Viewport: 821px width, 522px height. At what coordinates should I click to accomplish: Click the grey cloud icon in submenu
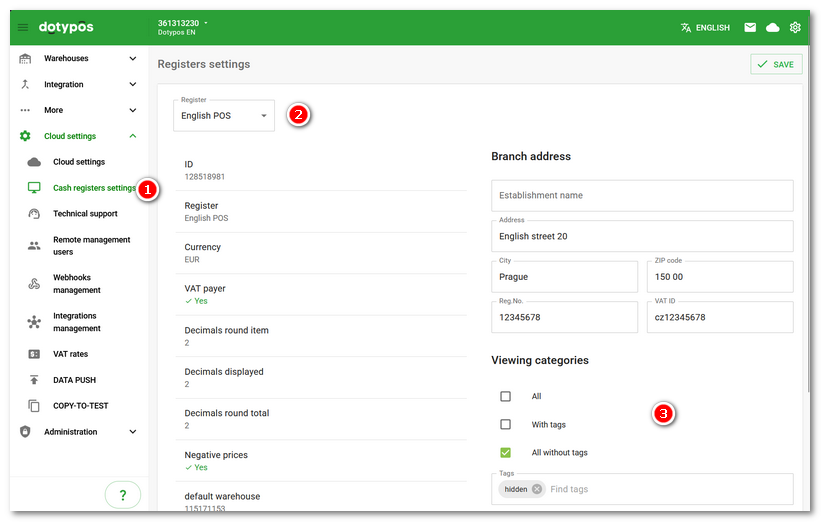click(x=34, y=162)
